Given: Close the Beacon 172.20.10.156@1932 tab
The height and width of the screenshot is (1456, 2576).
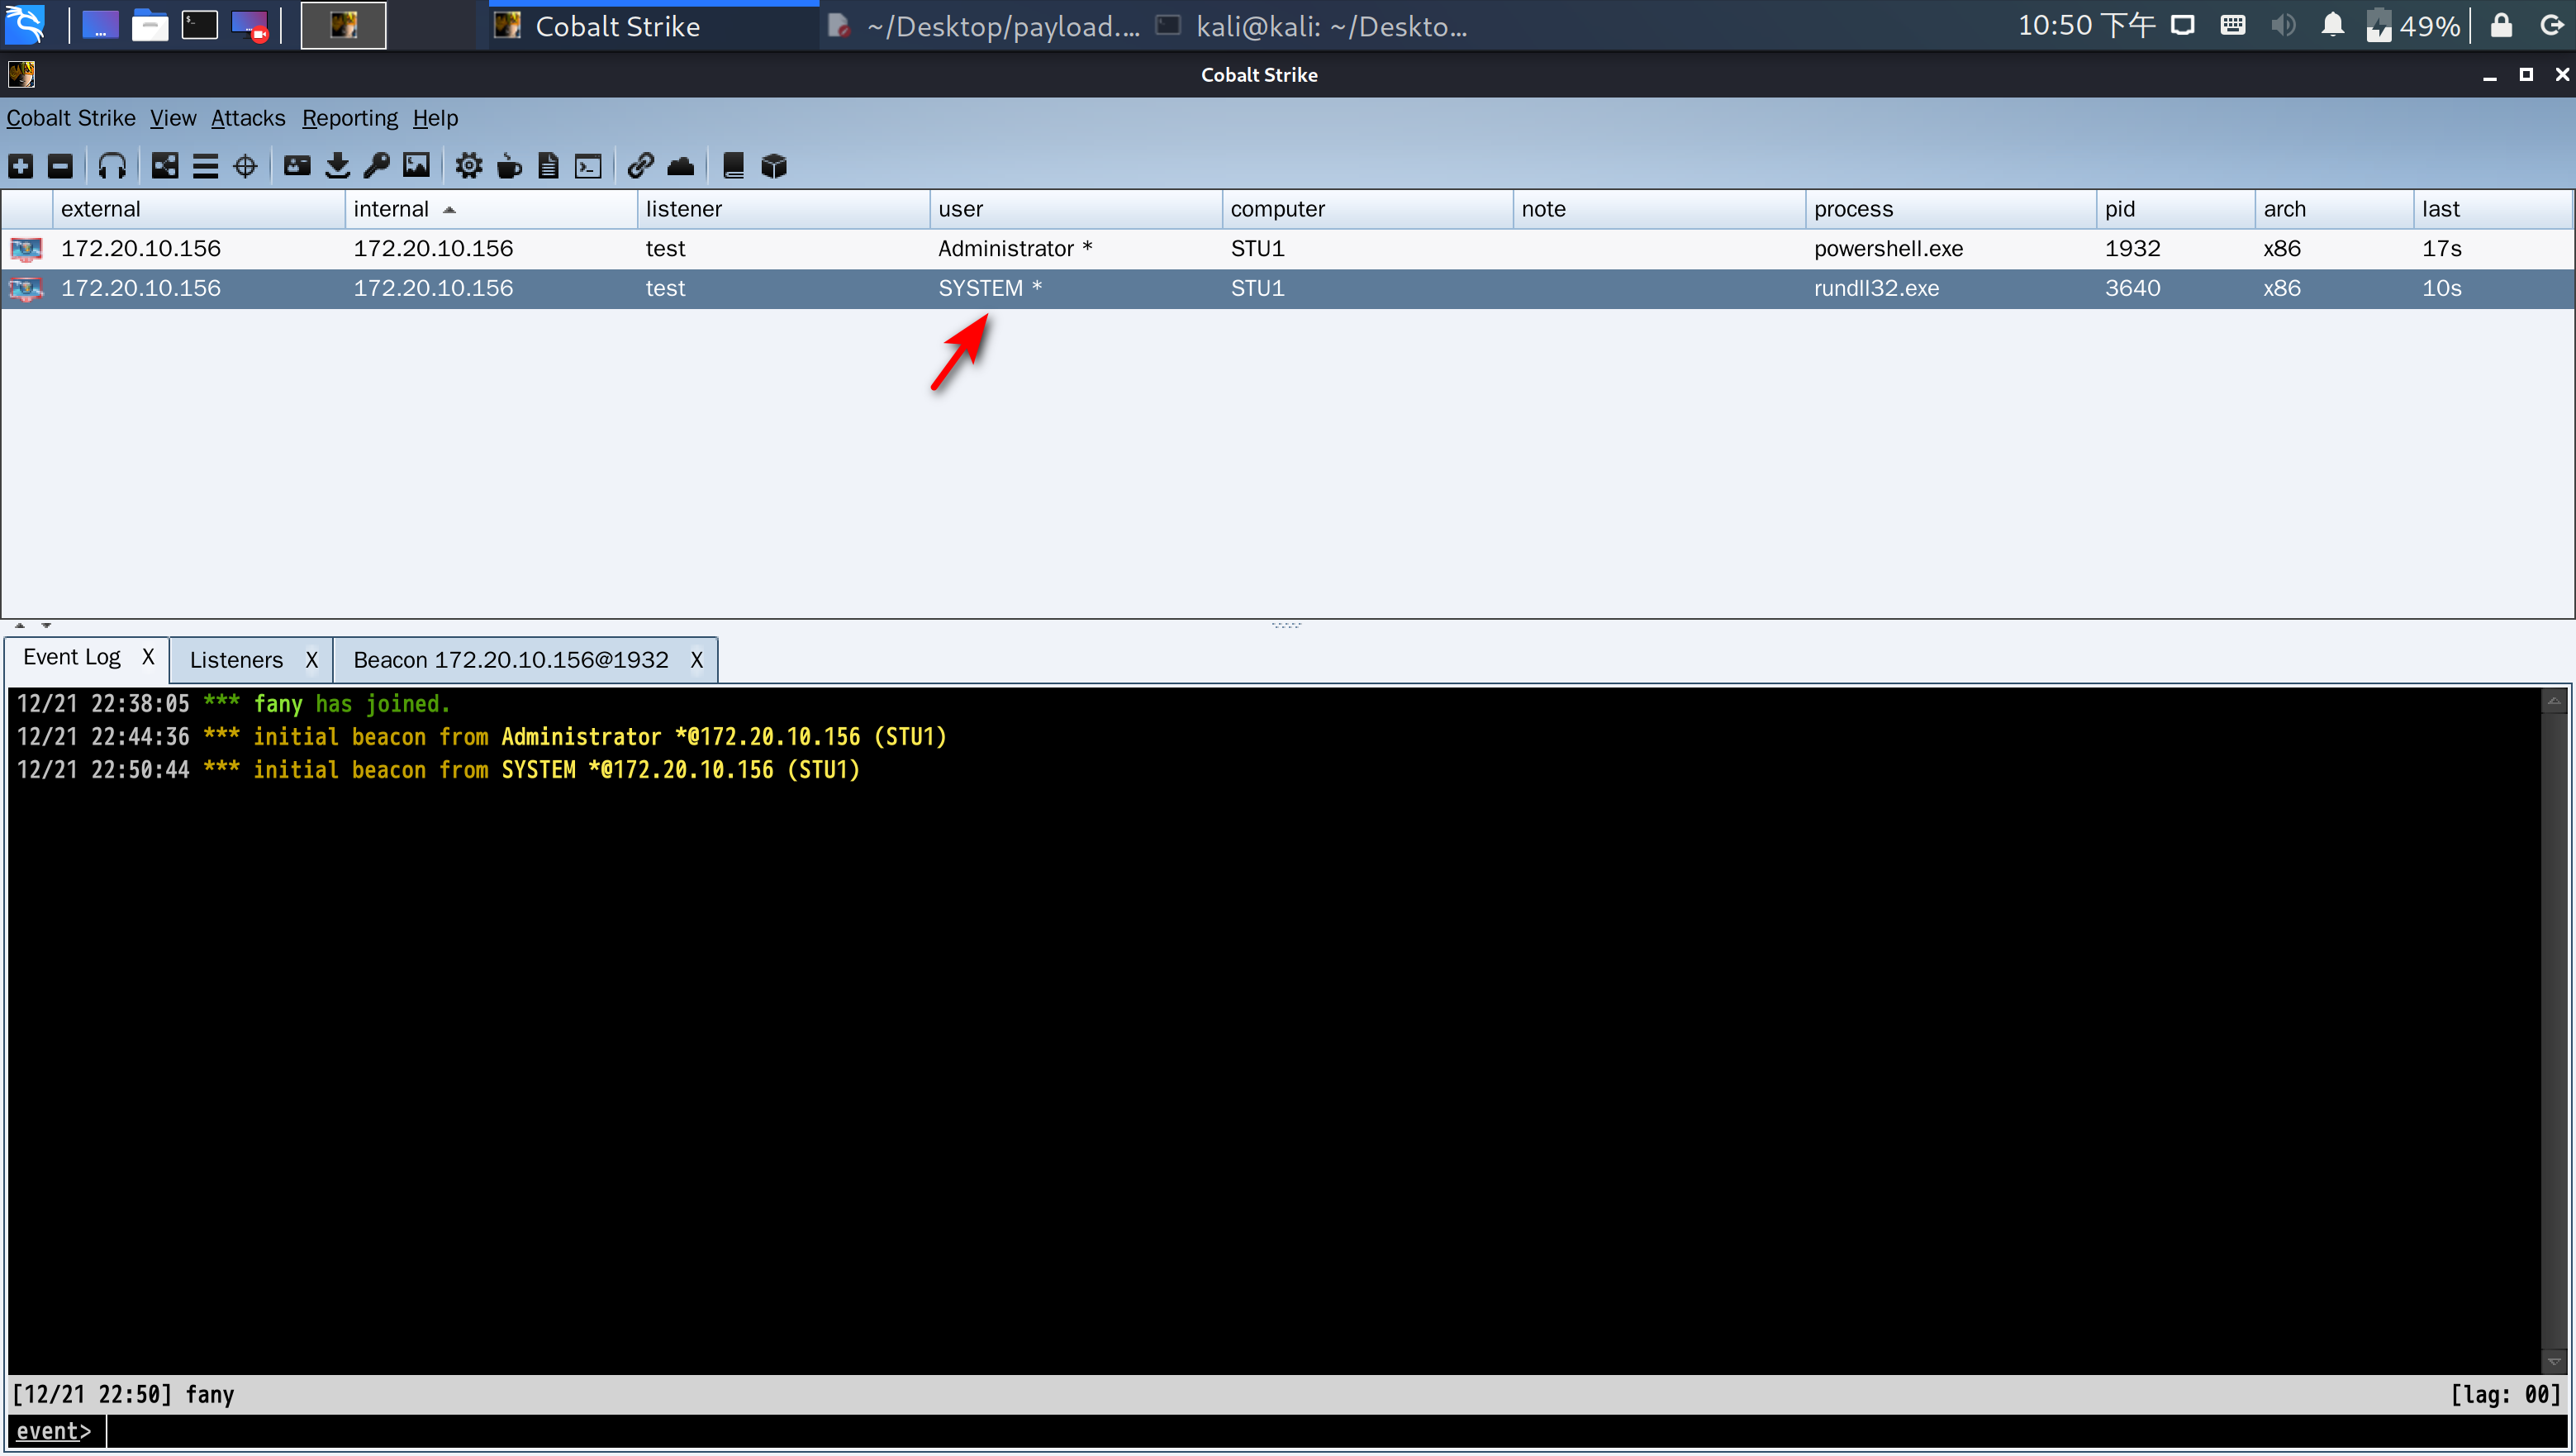Looking at the screenshot, I should point(696,660).
